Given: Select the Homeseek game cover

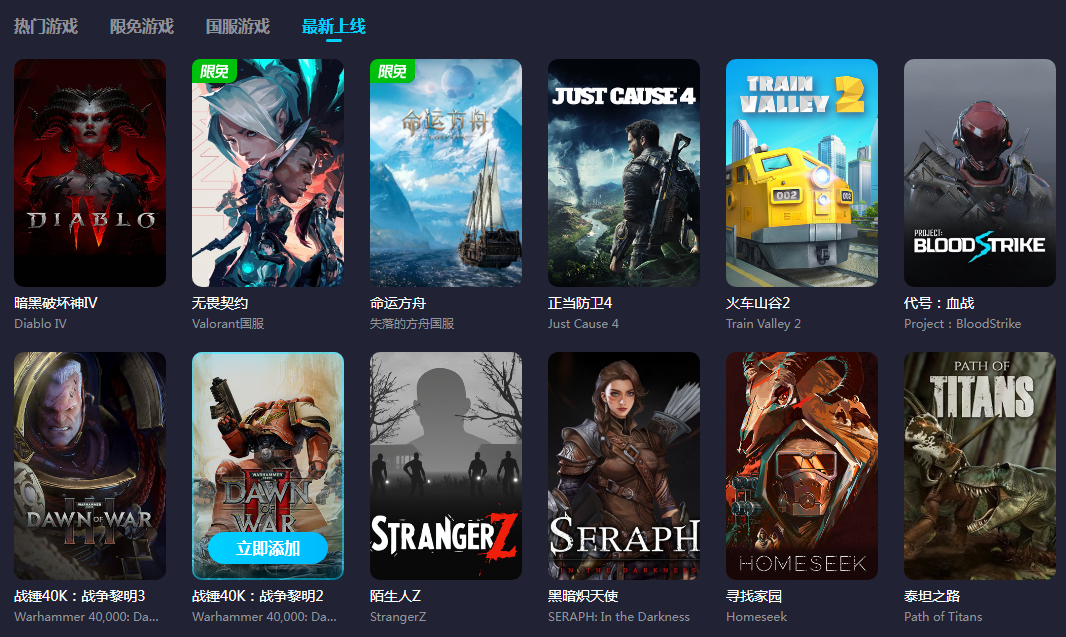Looking at the screenshot, I should point(802,466).
